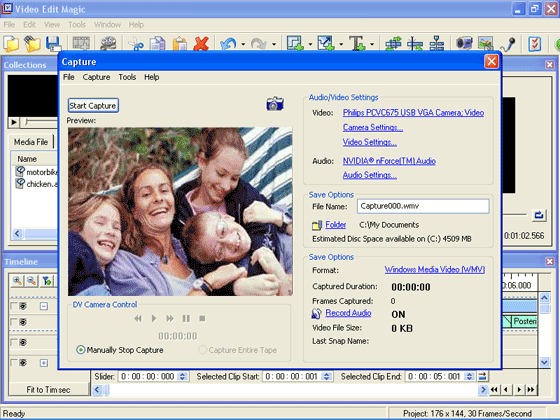560x420 pixels.
Task: Click the Timeline zoom out magnifier
Action: click(x=31, y=281)
